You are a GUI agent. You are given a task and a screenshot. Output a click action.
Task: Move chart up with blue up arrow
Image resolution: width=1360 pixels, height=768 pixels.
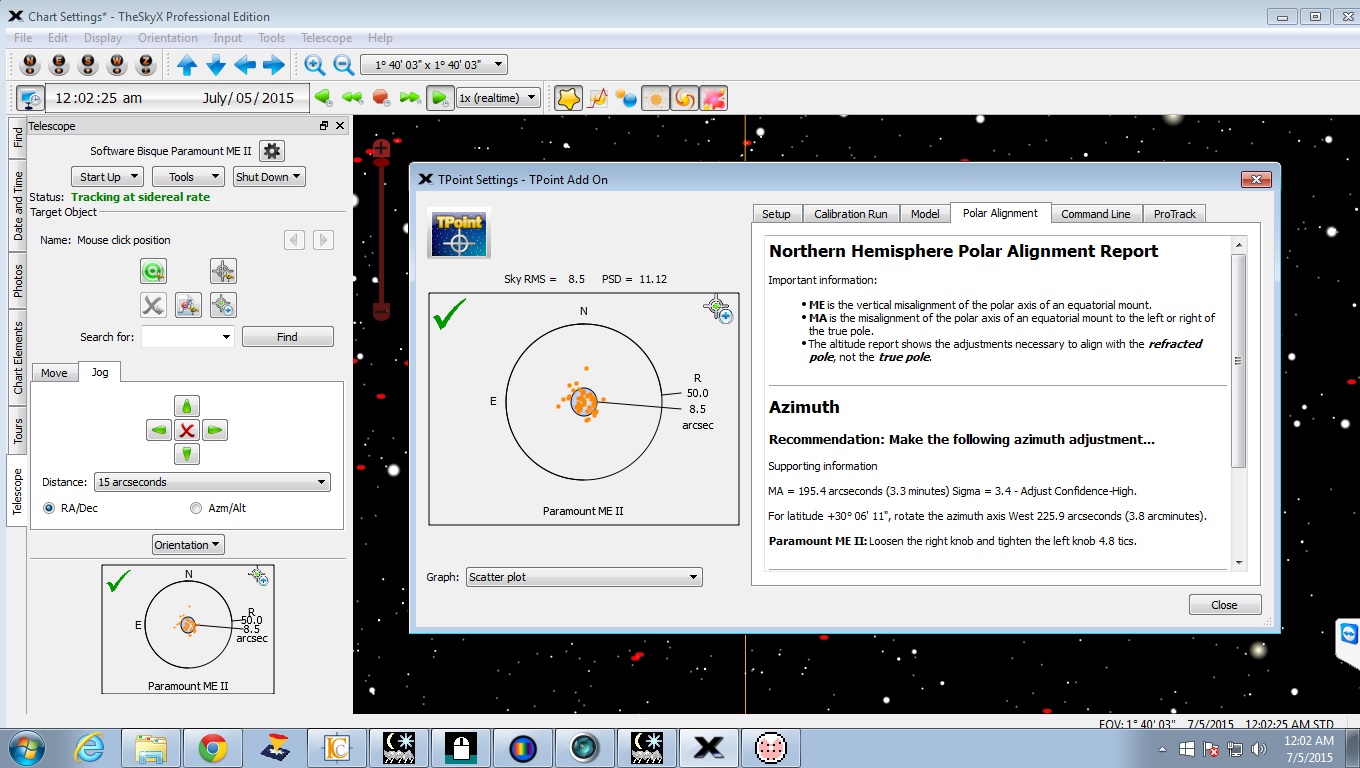coord(187,65)
